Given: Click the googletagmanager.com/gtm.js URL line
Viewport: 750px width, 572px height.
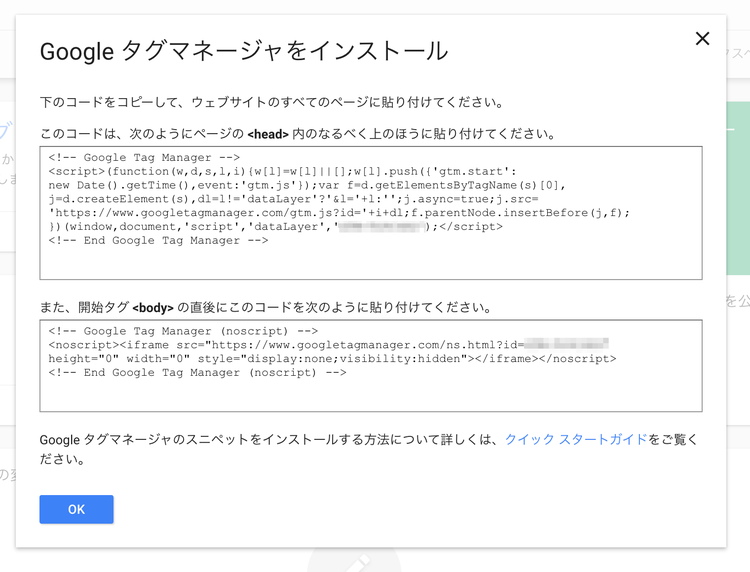Looking at the screenshot, I should 339,213.
